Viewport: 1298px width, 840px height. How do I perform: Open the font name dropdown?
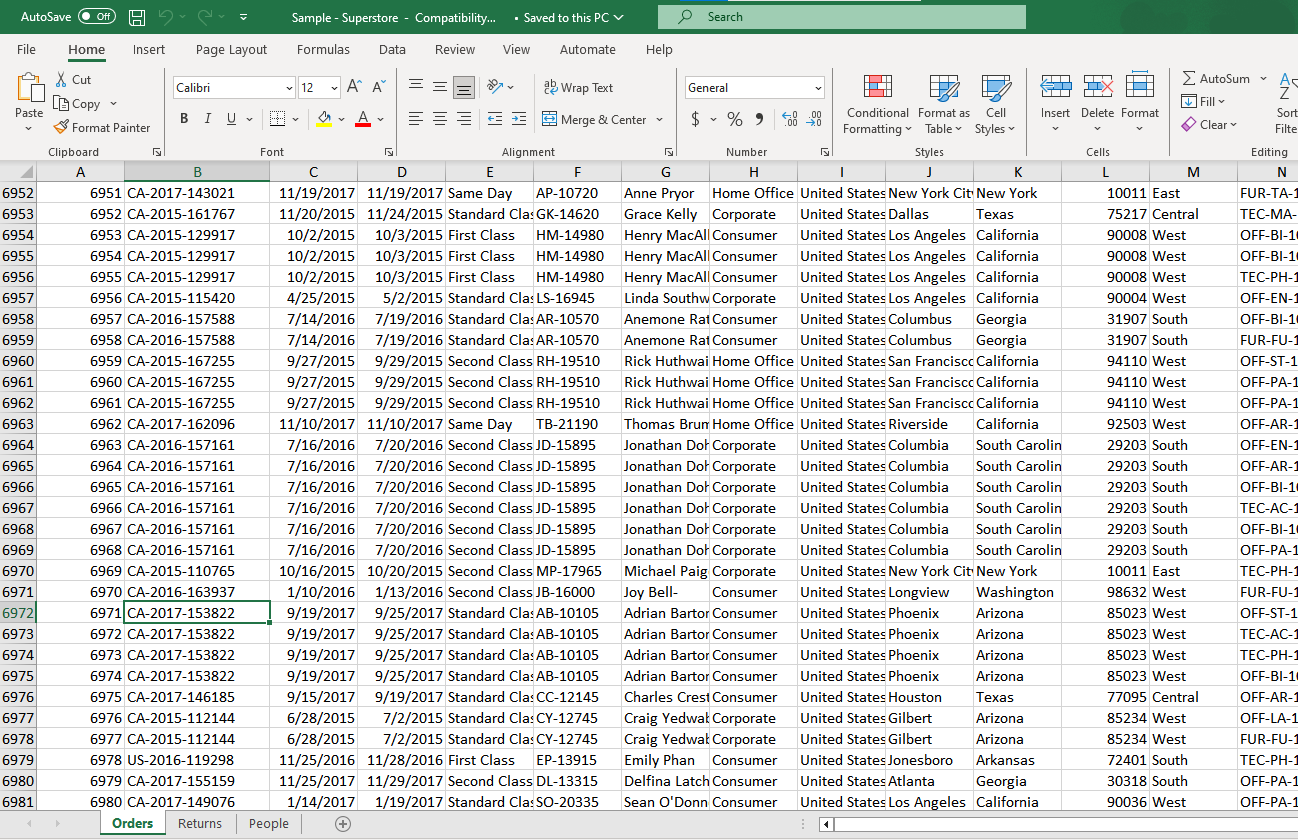pyautogui.click(x=289, y=88)
